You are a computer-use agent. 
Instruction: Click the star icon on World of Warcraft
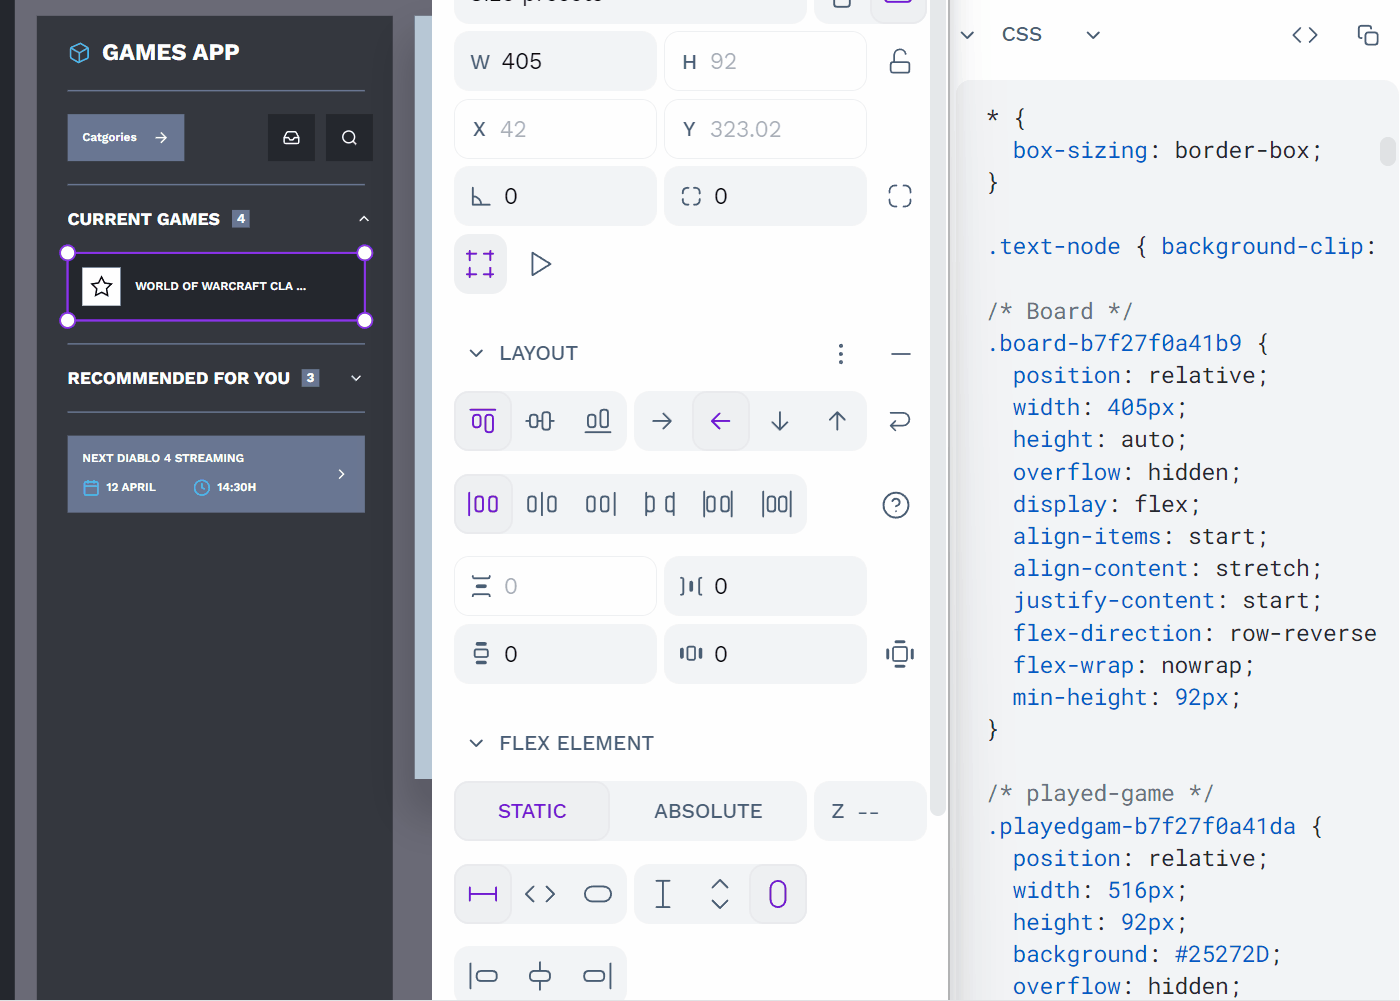point(101,286)
